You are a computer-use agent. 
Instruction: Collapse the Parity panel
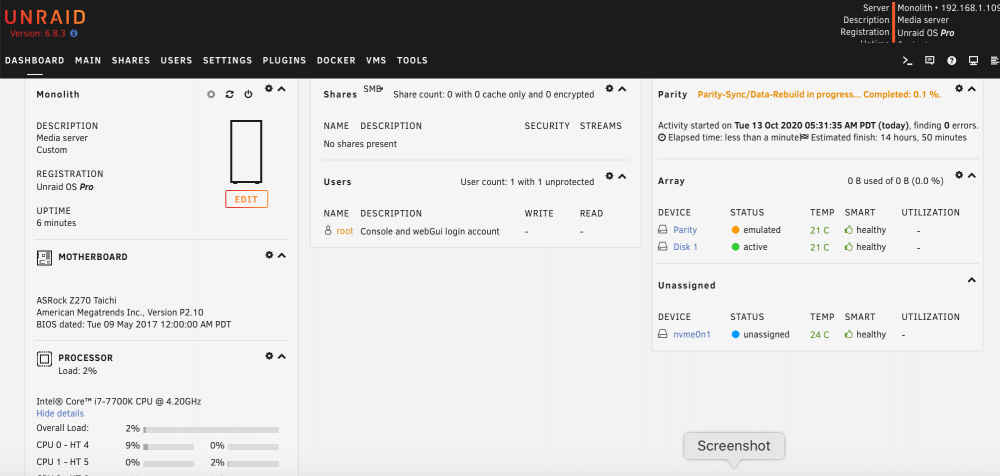(972, 89)
